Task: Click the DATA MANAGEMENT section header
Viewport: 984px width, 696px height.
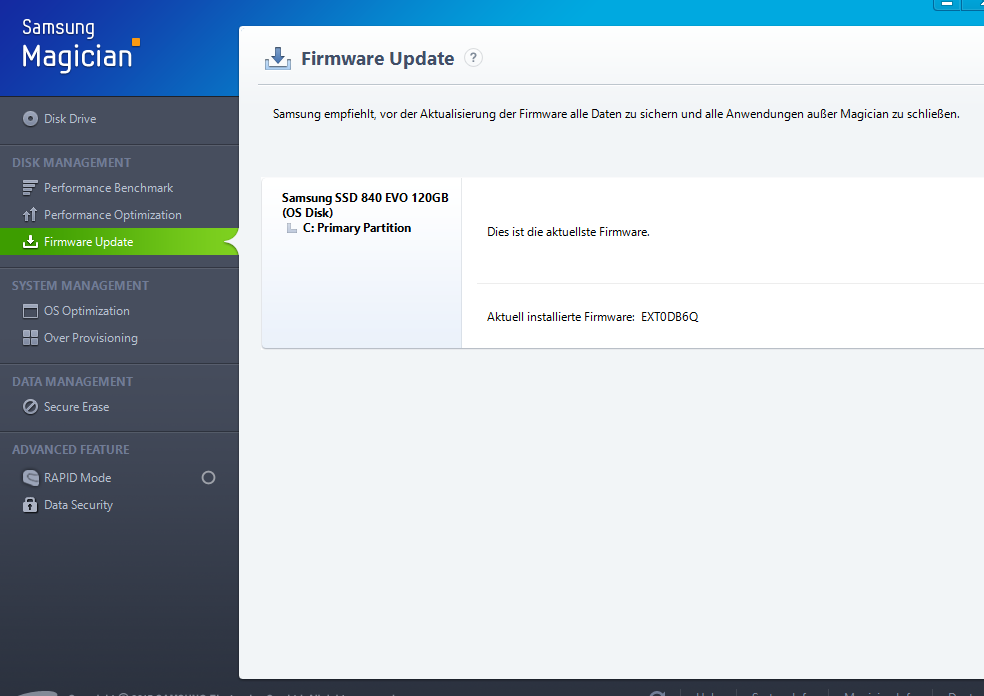Action: point(72,382)
